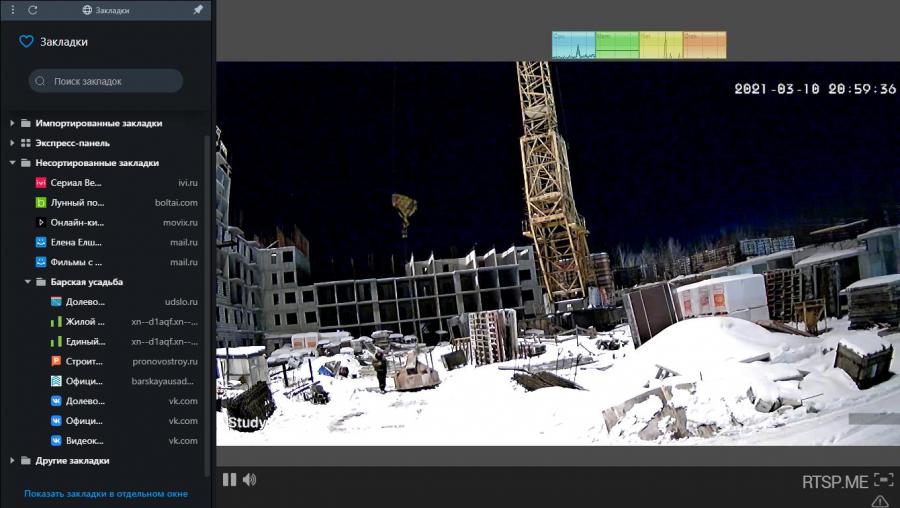
Task: Open the pronovostroy.ru bookmark Строит...
Action: click(84, 361)
